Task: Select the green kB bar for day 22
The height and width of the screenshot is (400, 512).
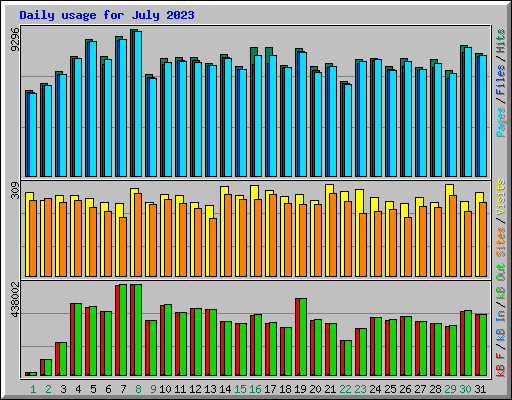Action: [x=348, y=358]
